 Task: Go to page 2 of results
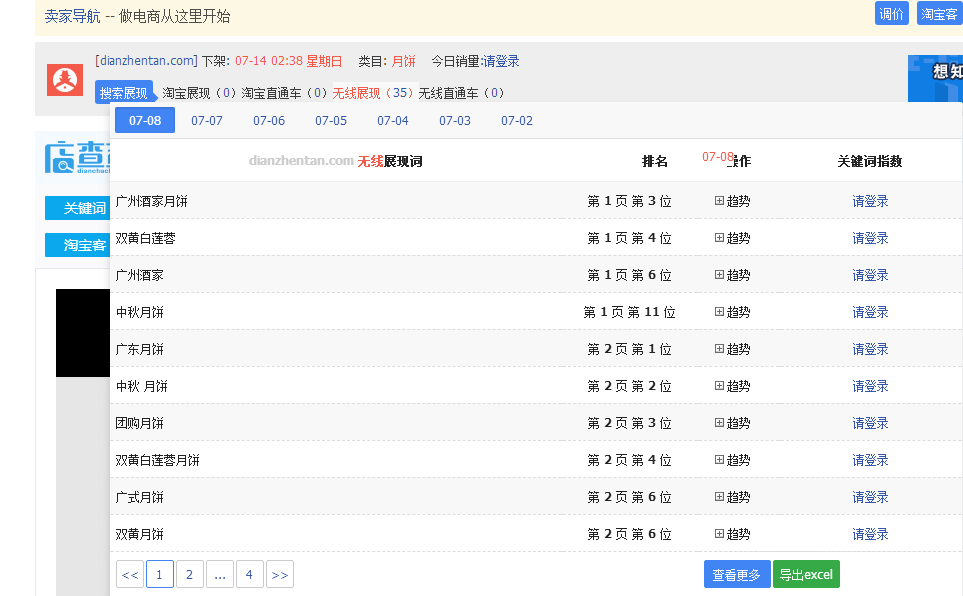pos(190,574)
